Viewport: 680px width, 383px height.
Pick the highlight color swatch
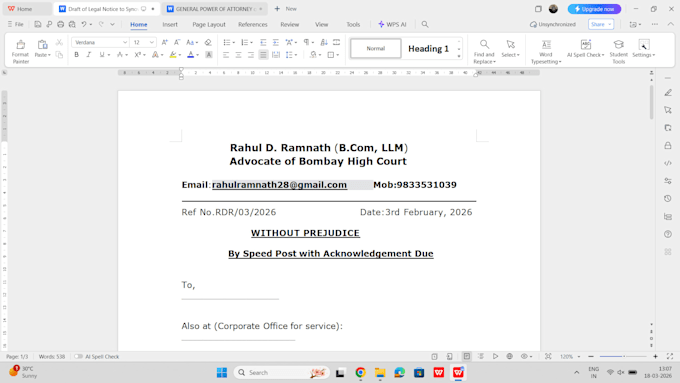click(x=173, y=55)
